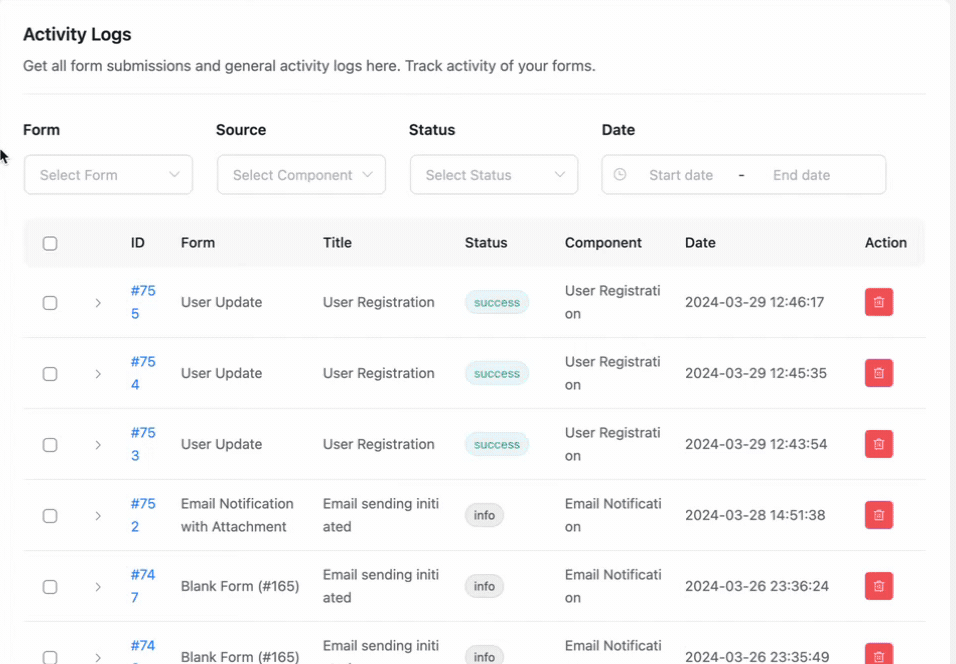The image size is (956, 664).
Task: Open log entry link #752
Action: [142, 515]
